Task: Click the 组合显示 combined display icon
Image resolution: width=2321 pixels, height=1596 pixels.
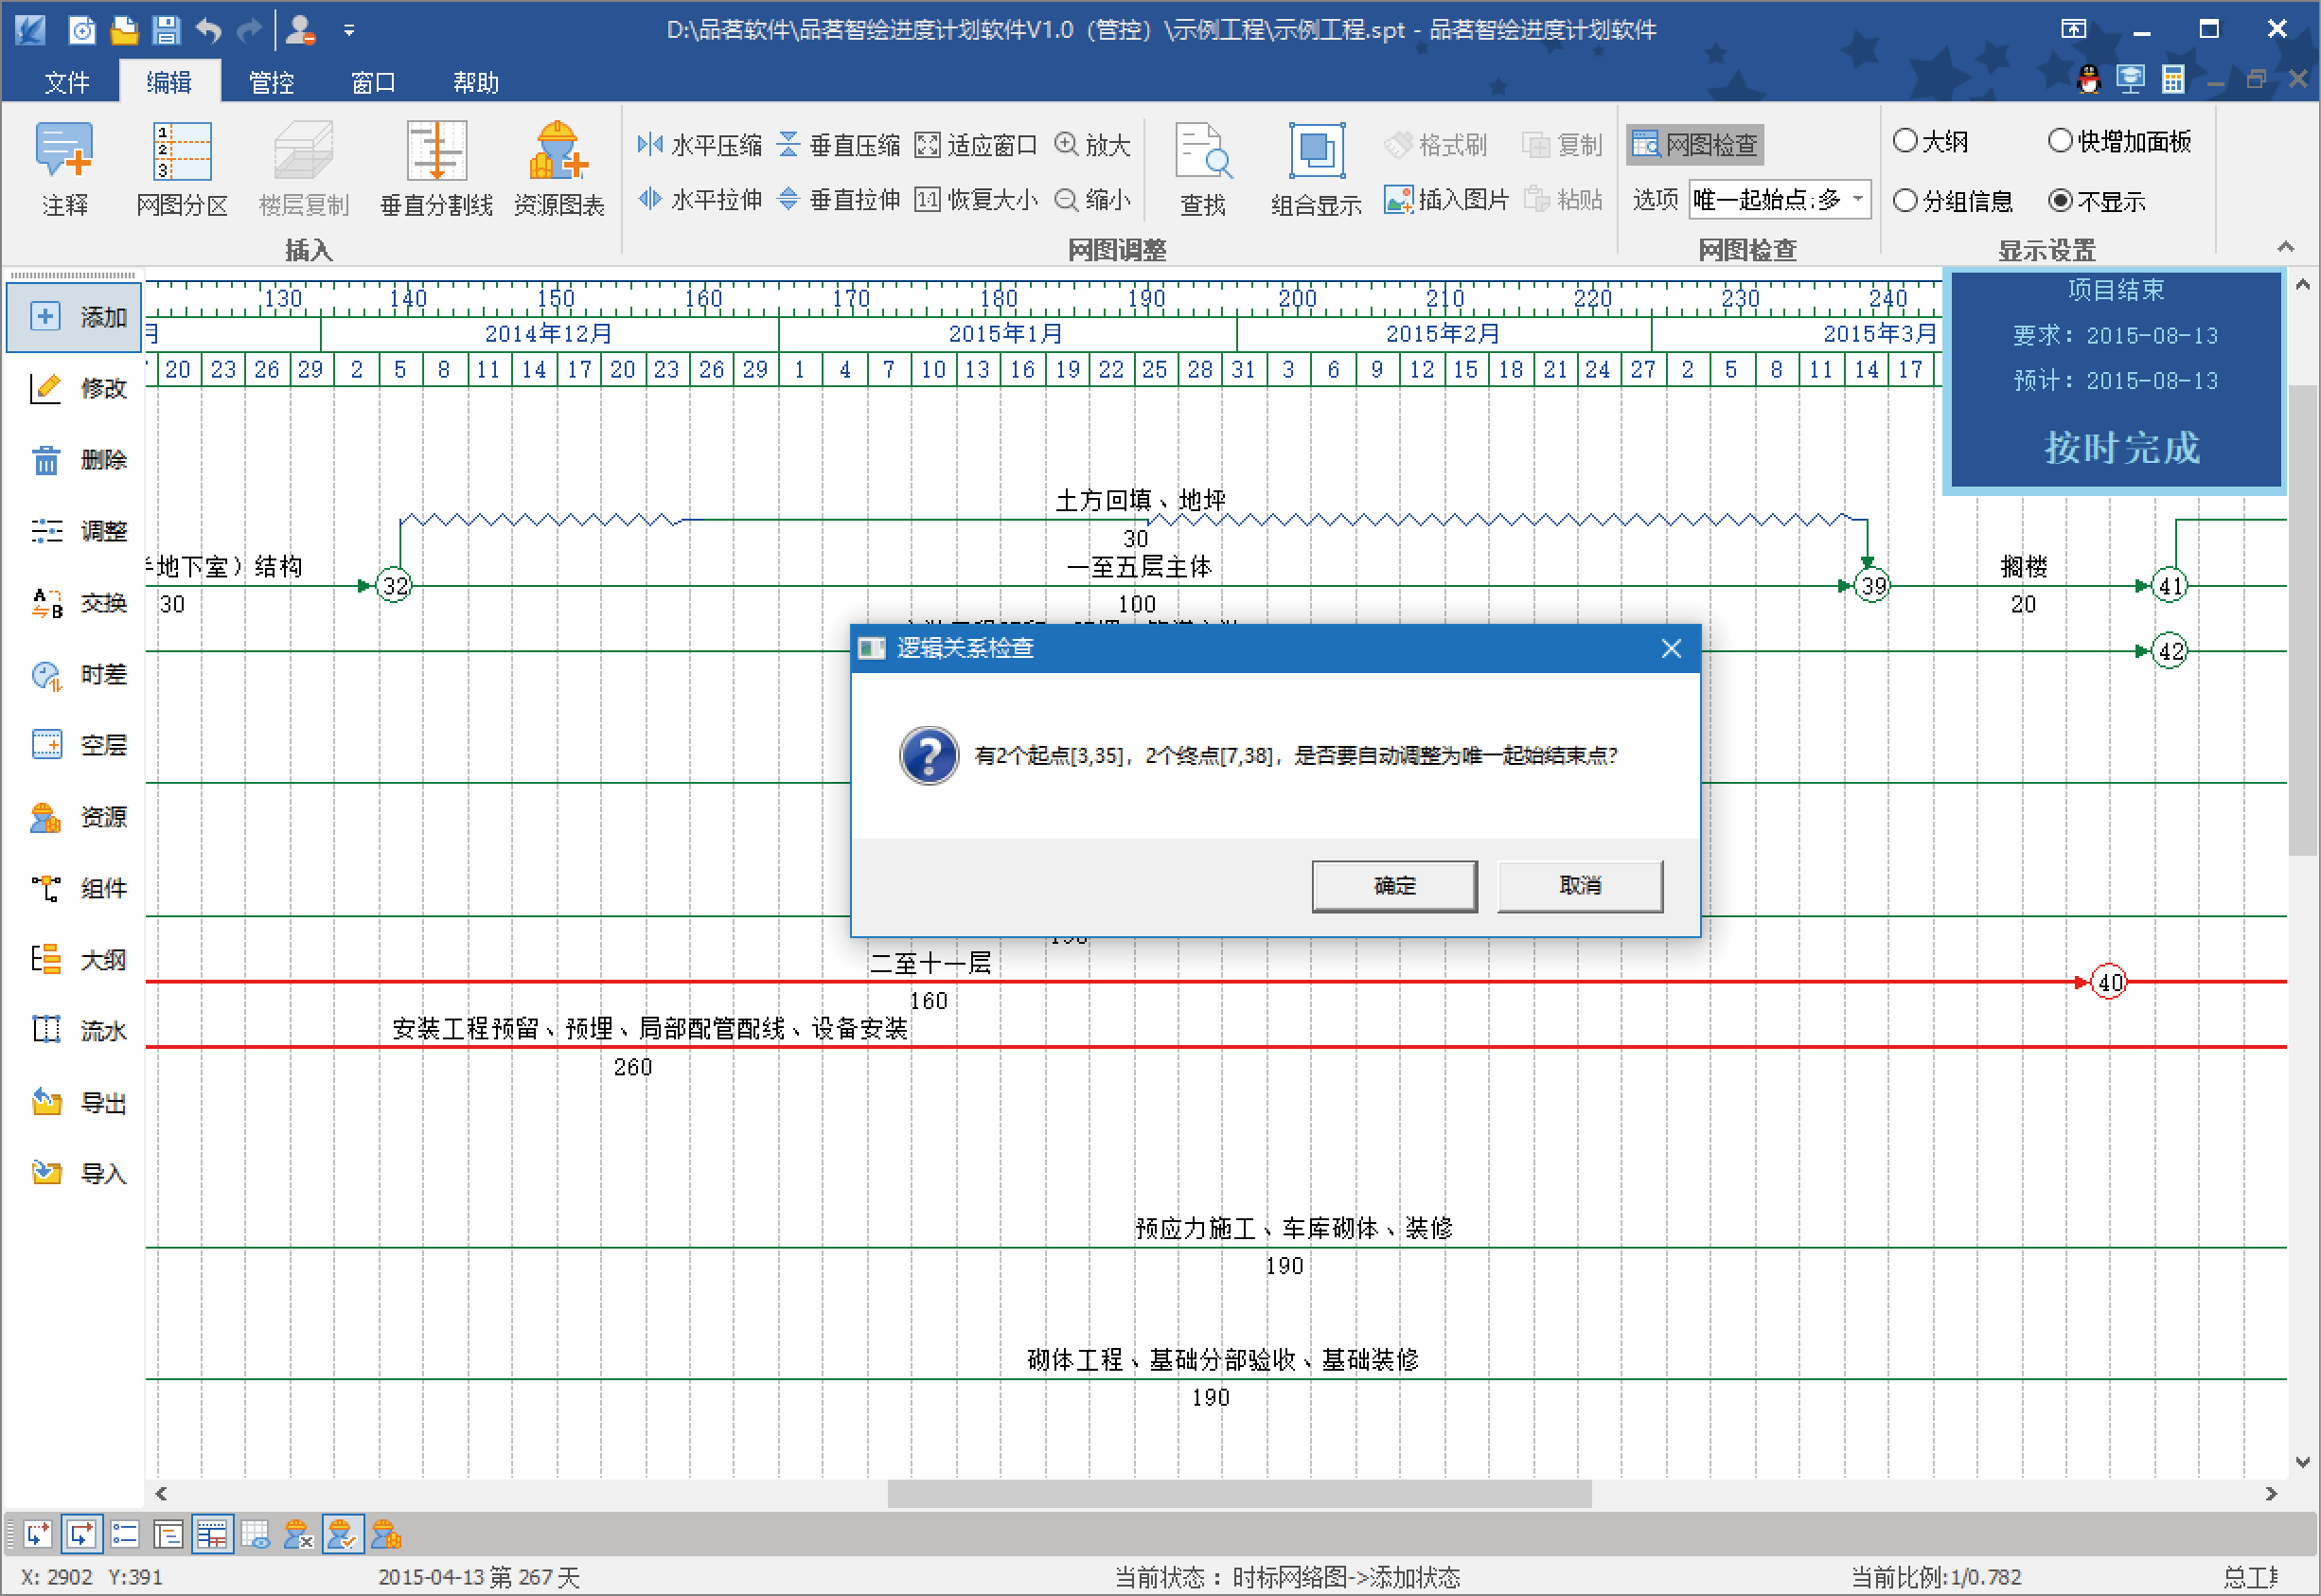Action: (1316, 168)
